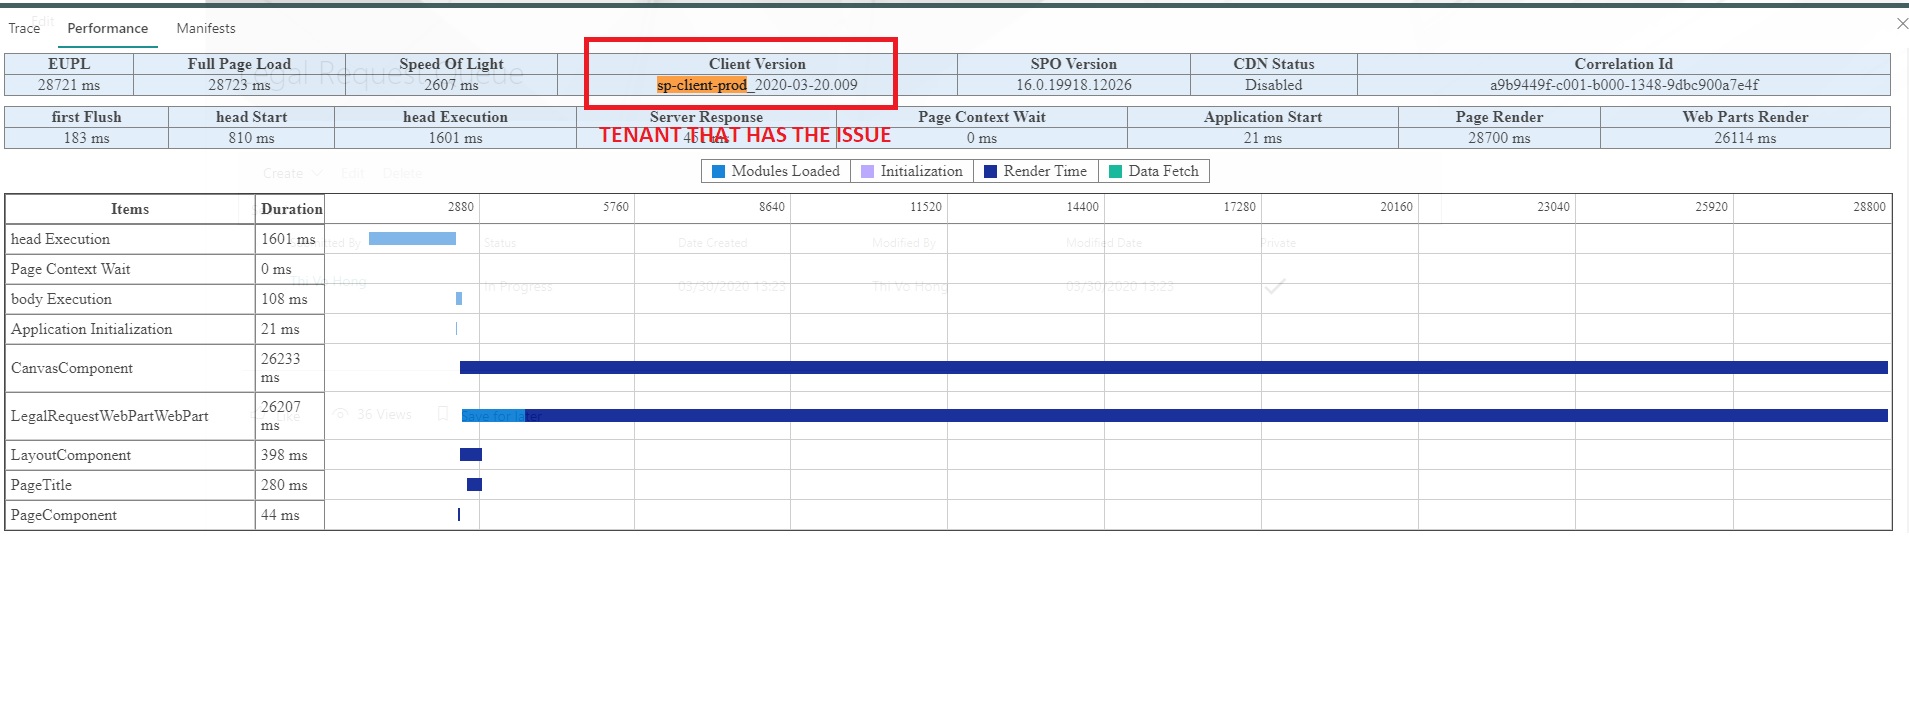Image resolution: width=1909 pixels, height=713 pixels.
Task: Open the Manifests tab
Action: pos(206,28)
